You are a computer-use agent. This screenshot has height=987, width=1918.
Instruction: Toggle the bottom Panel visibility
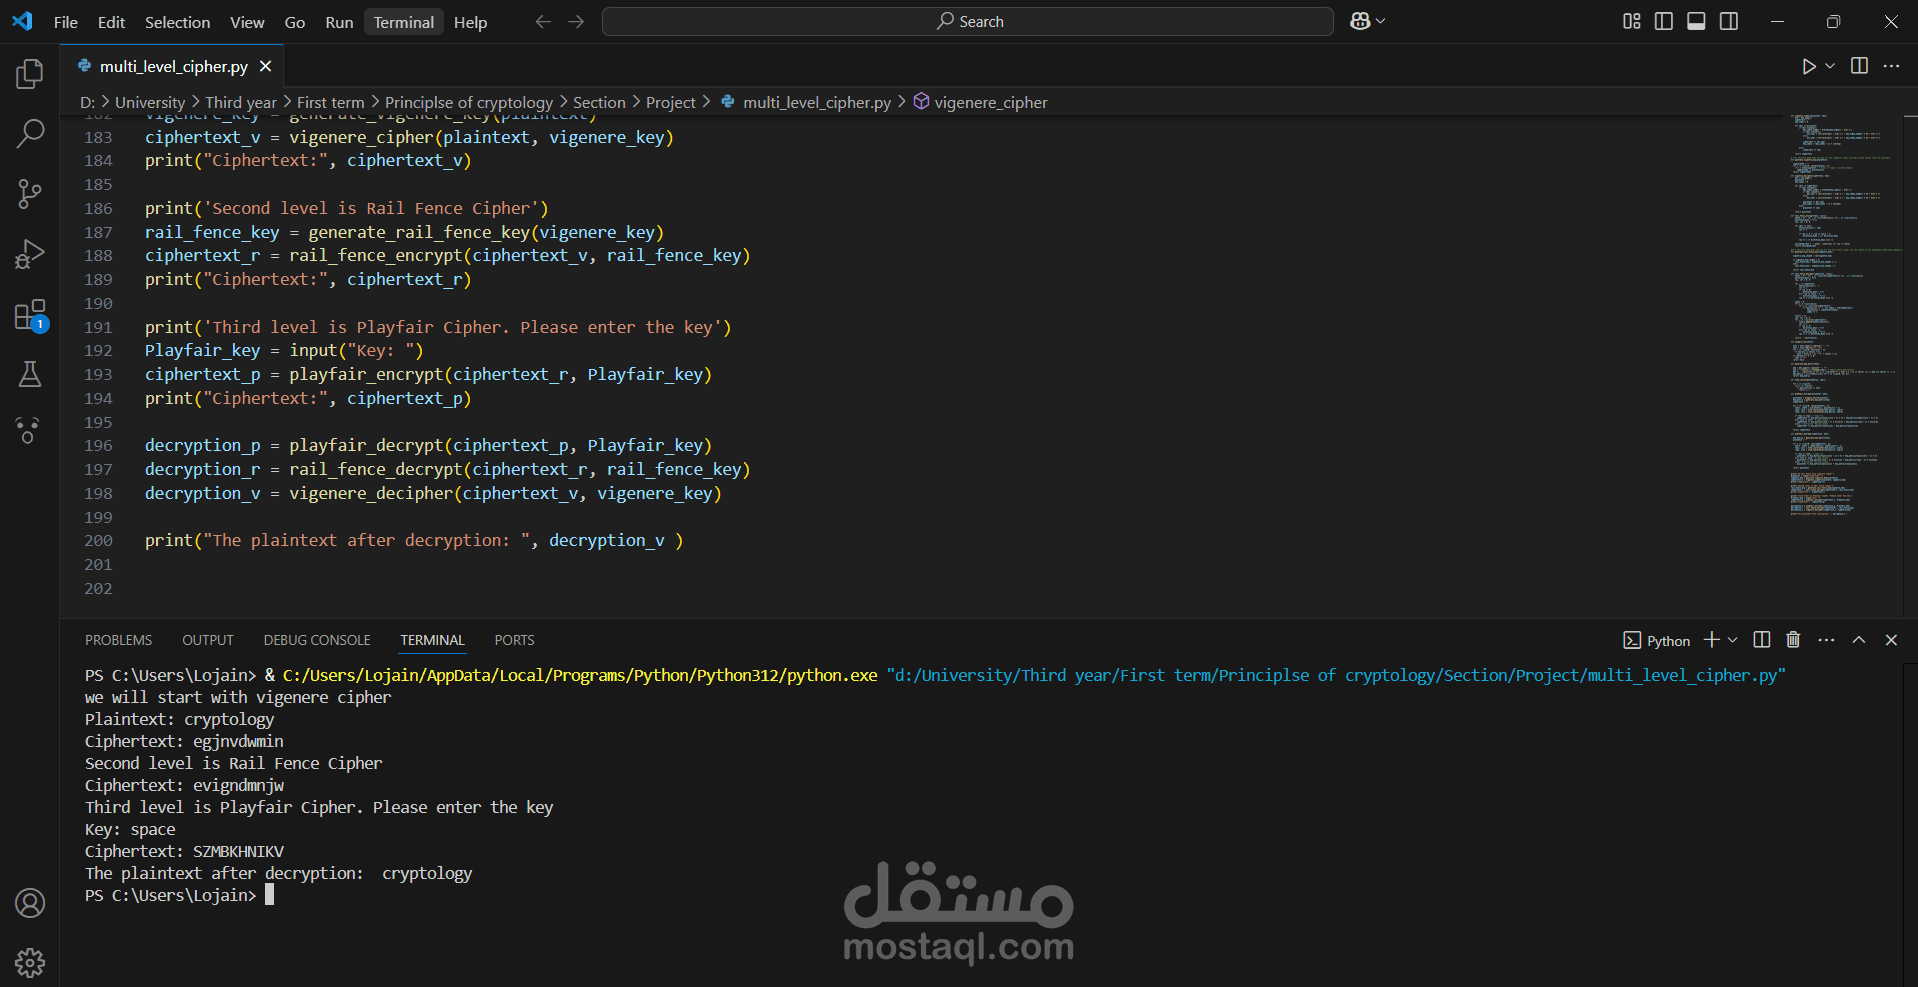[x=1696, y=21]
